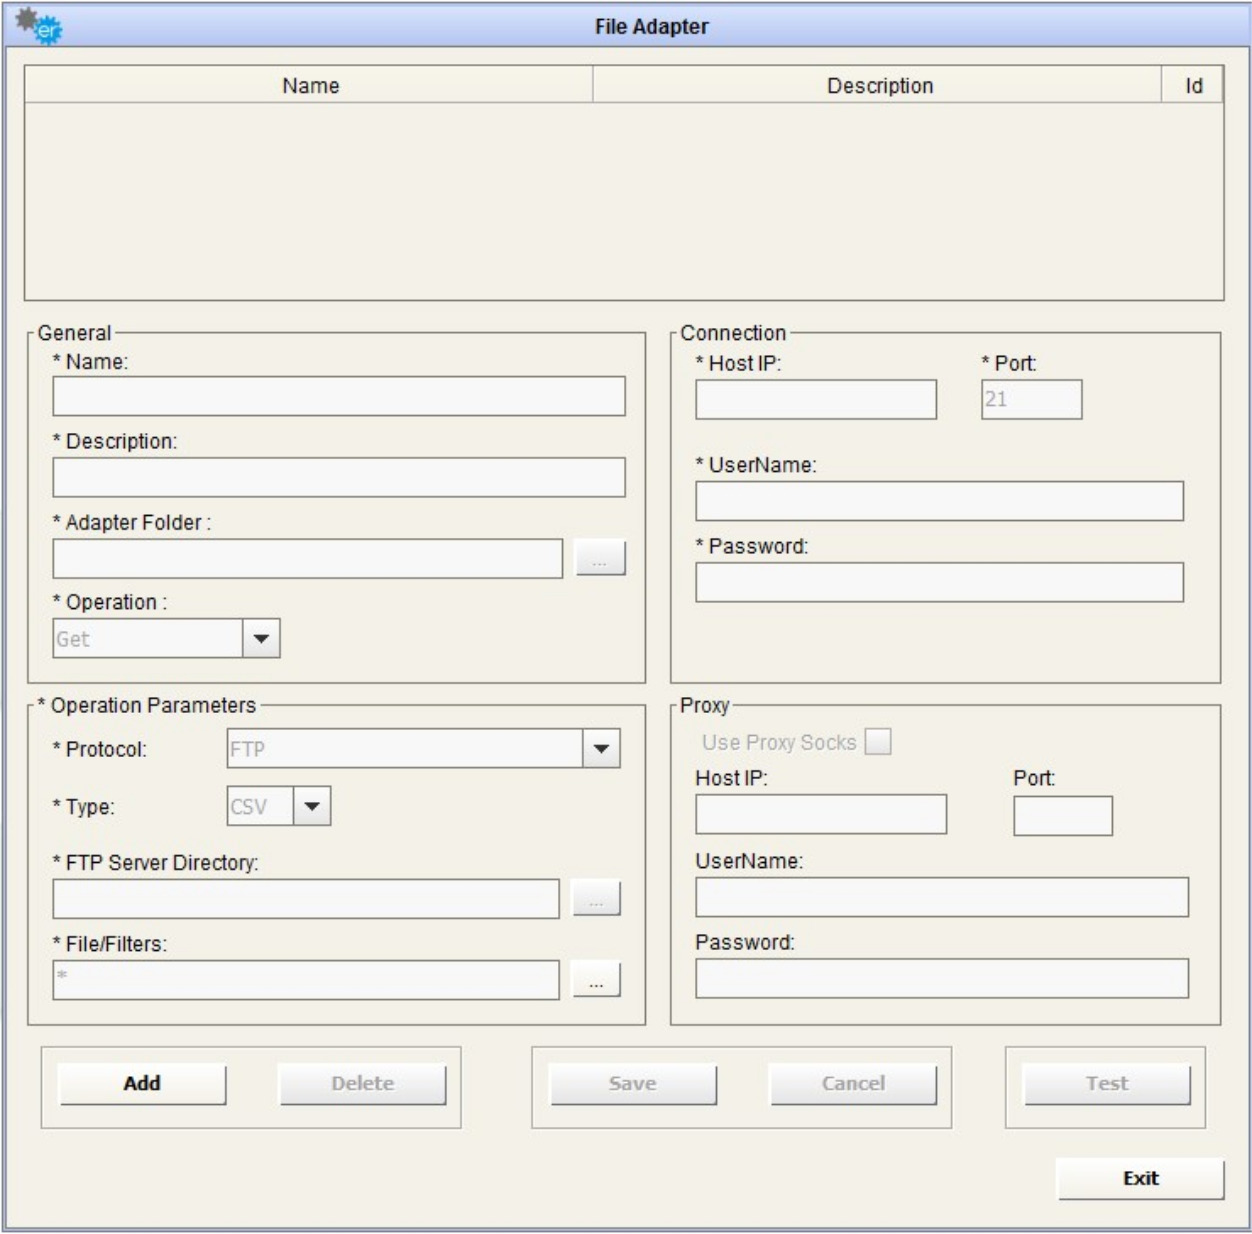Click the Add button

tap(142, 1084)
